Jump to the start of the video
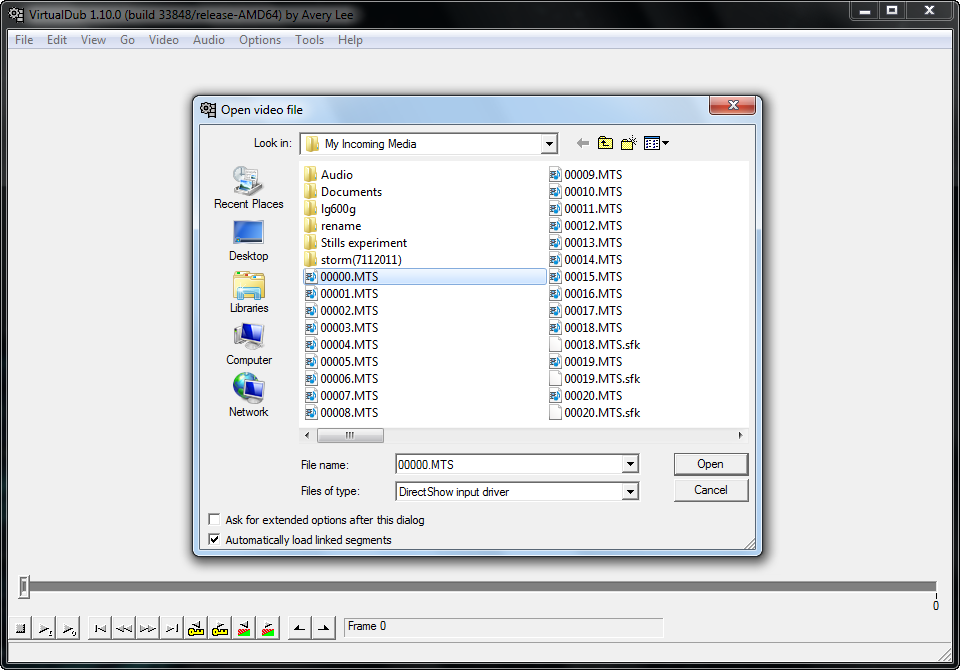 coord(100,628)
